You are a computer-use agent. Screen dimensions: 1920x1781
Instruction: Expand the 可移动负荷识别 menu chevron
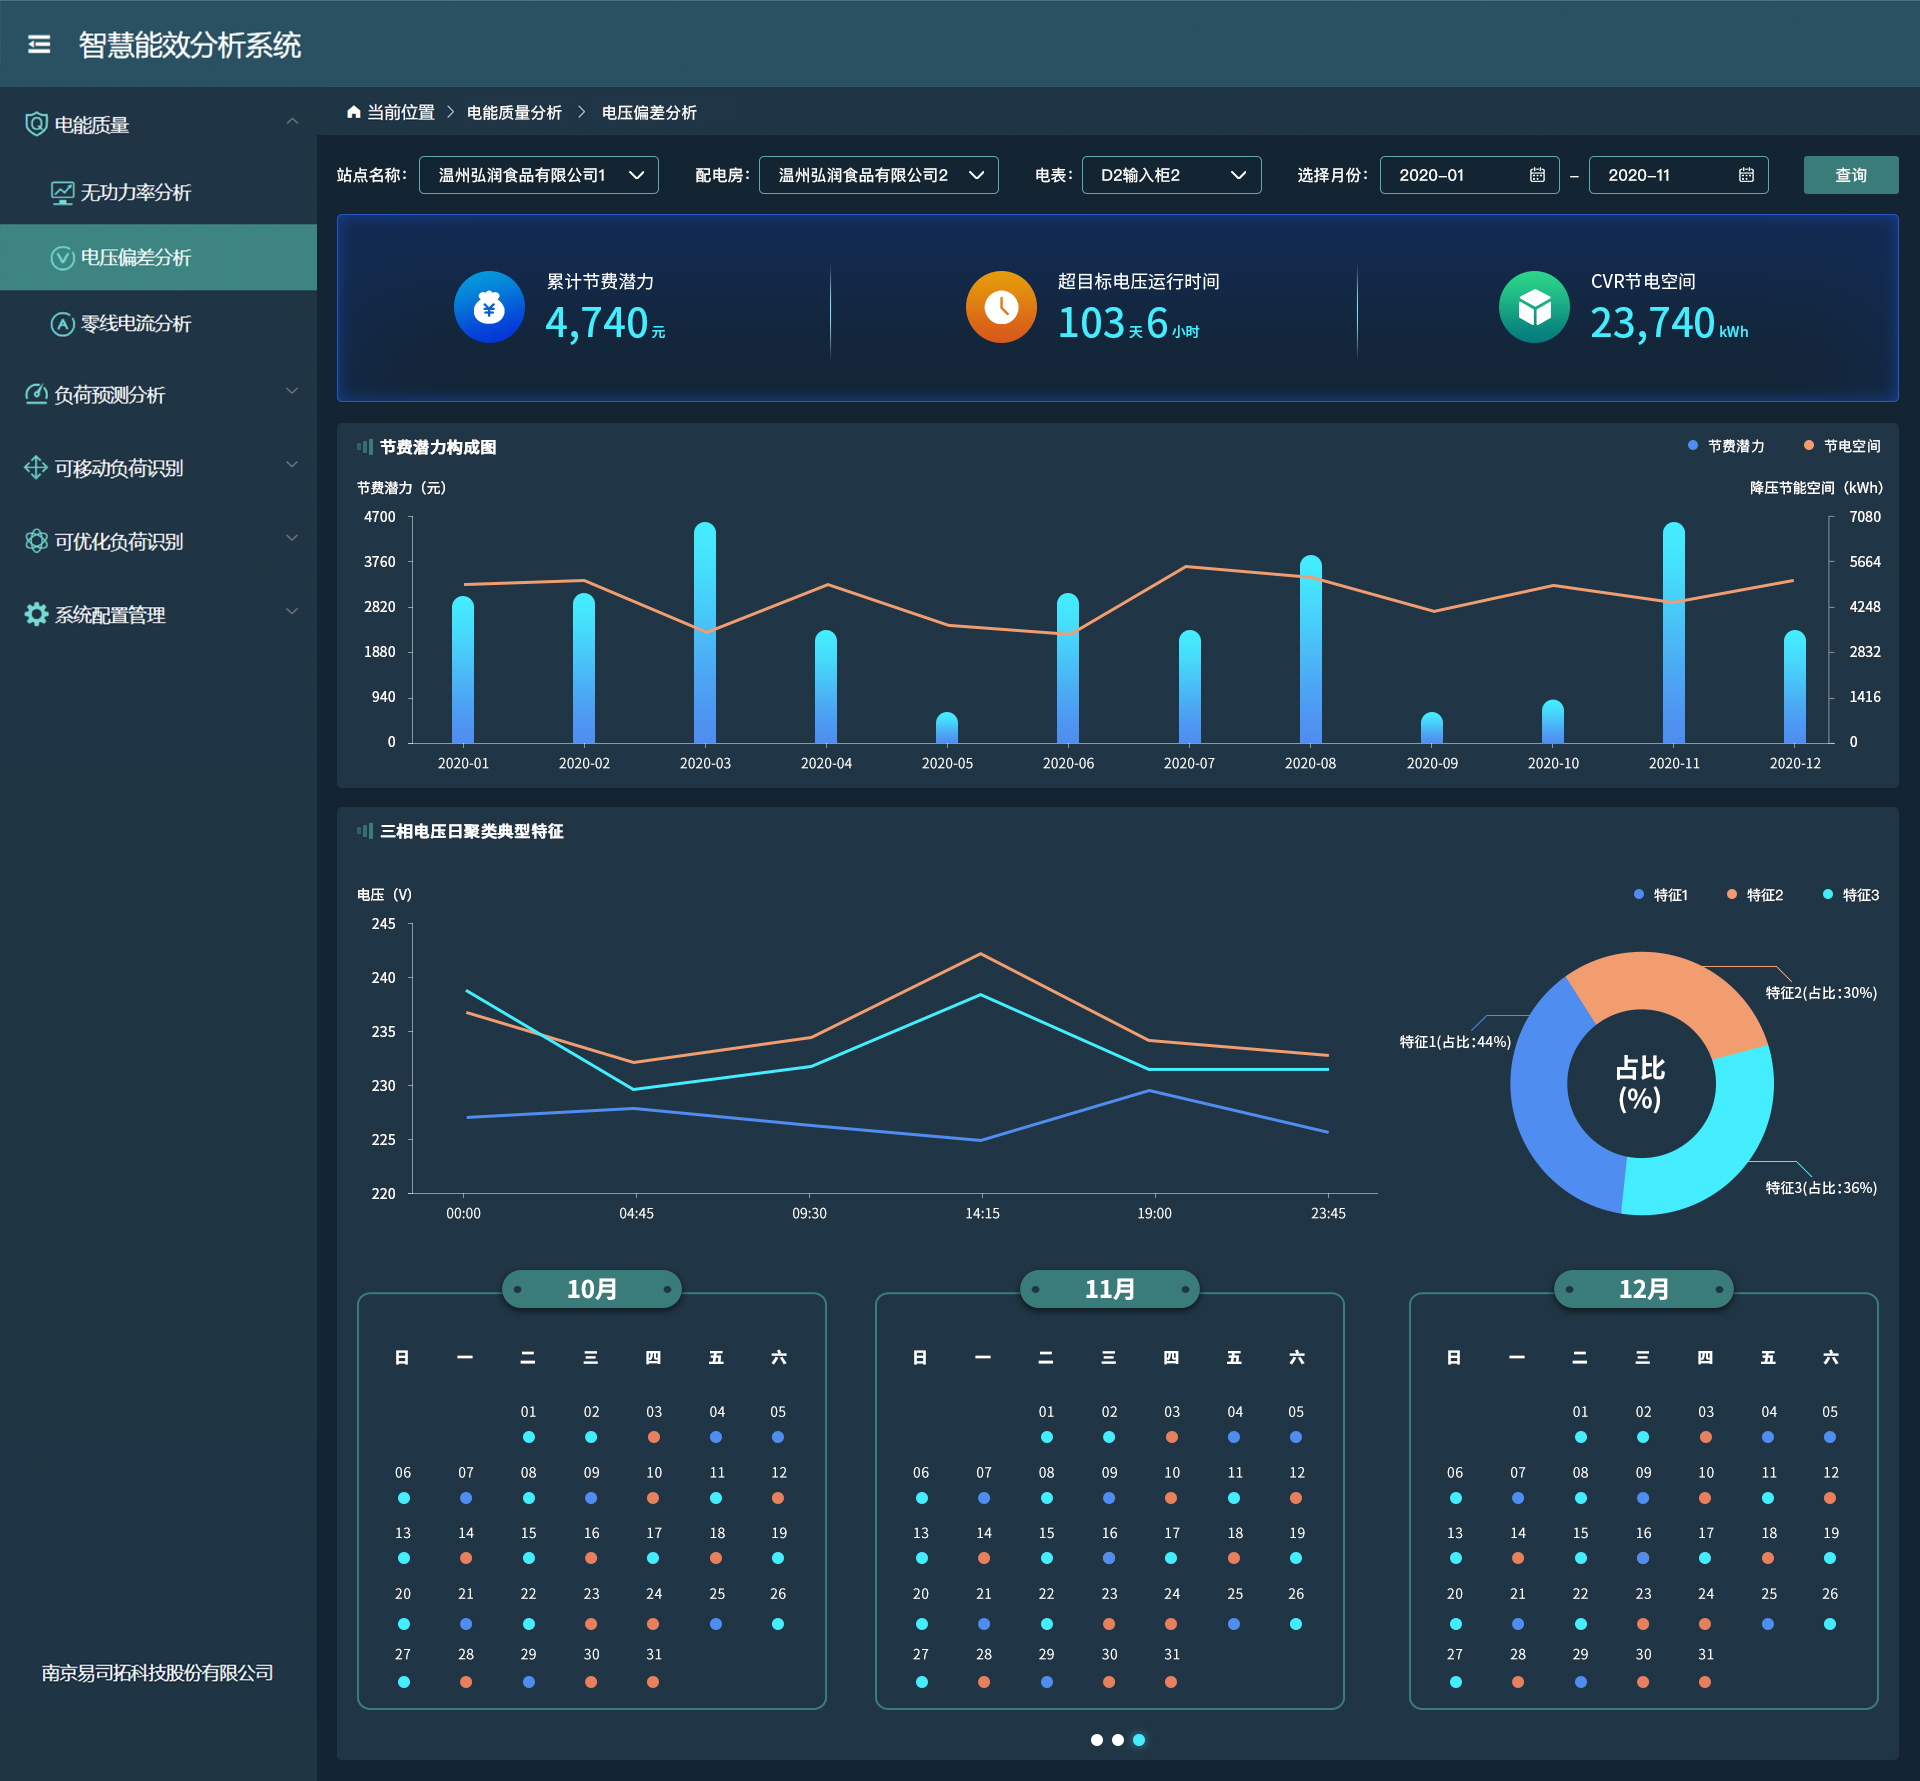(292, 464)
